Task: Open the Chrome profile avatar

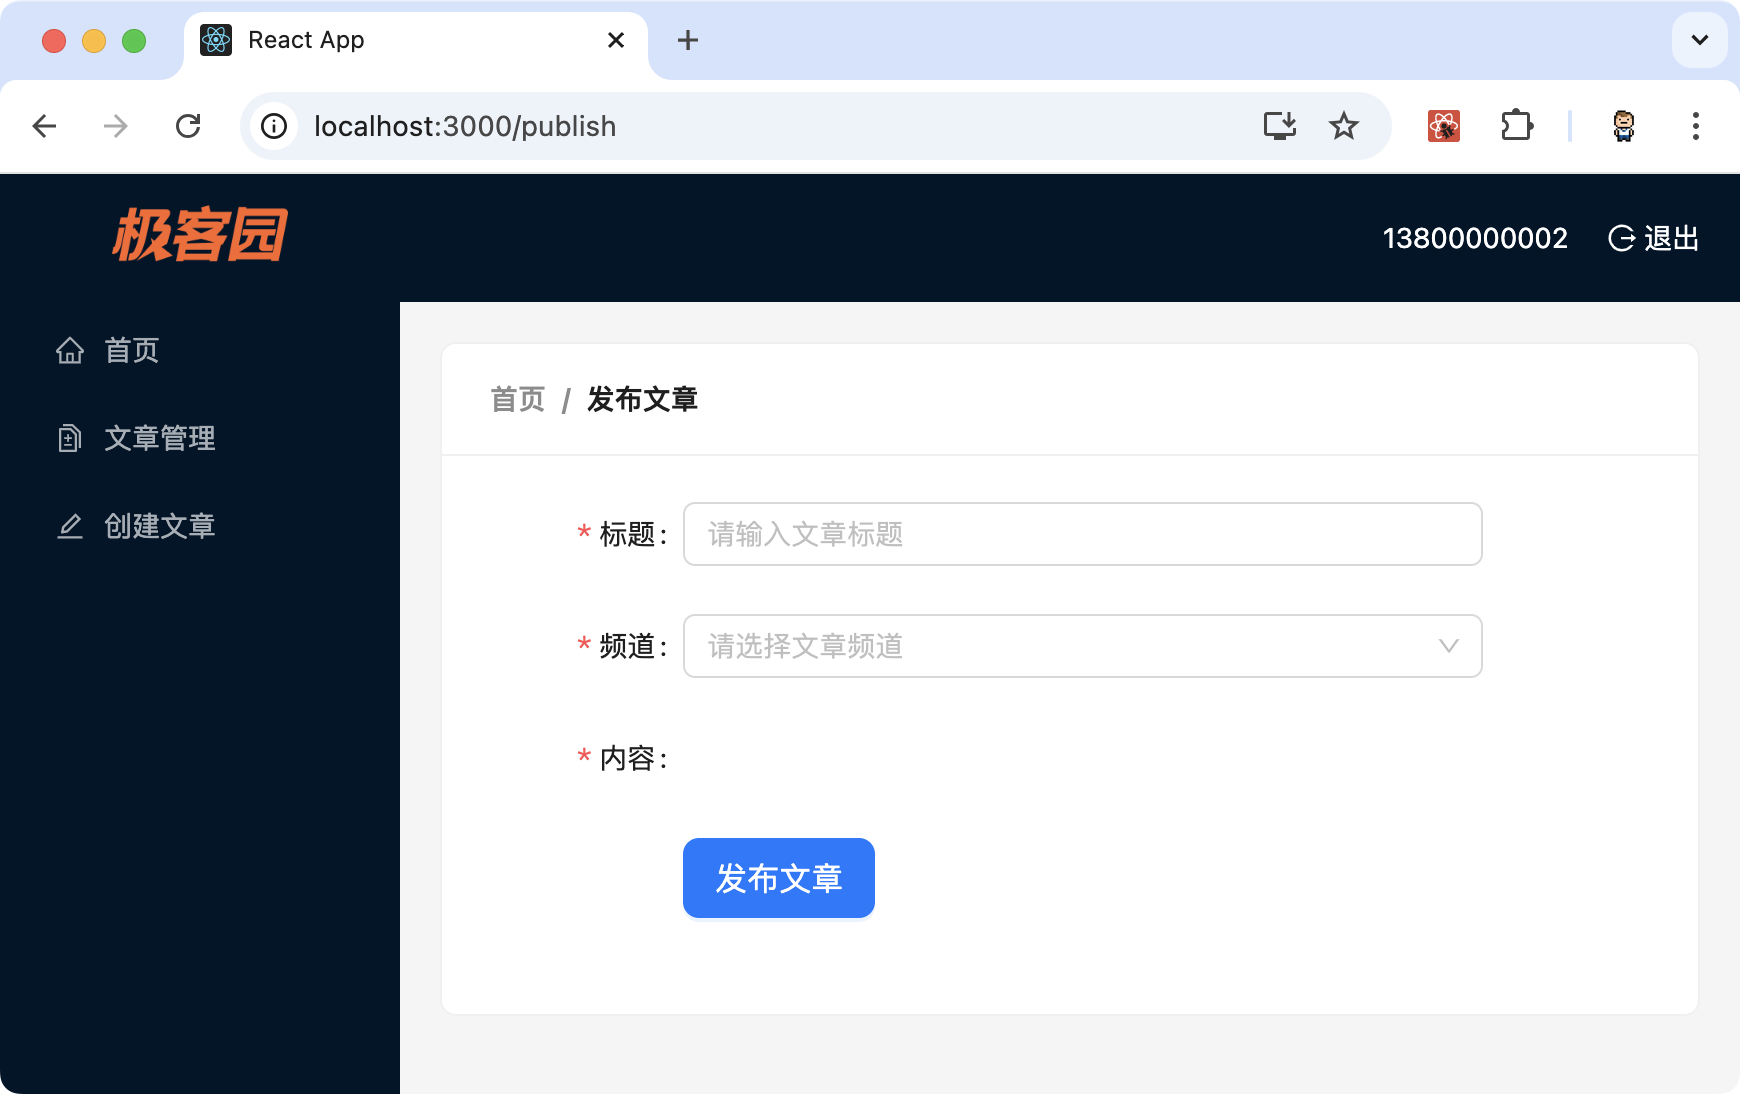Action: 1623,126
